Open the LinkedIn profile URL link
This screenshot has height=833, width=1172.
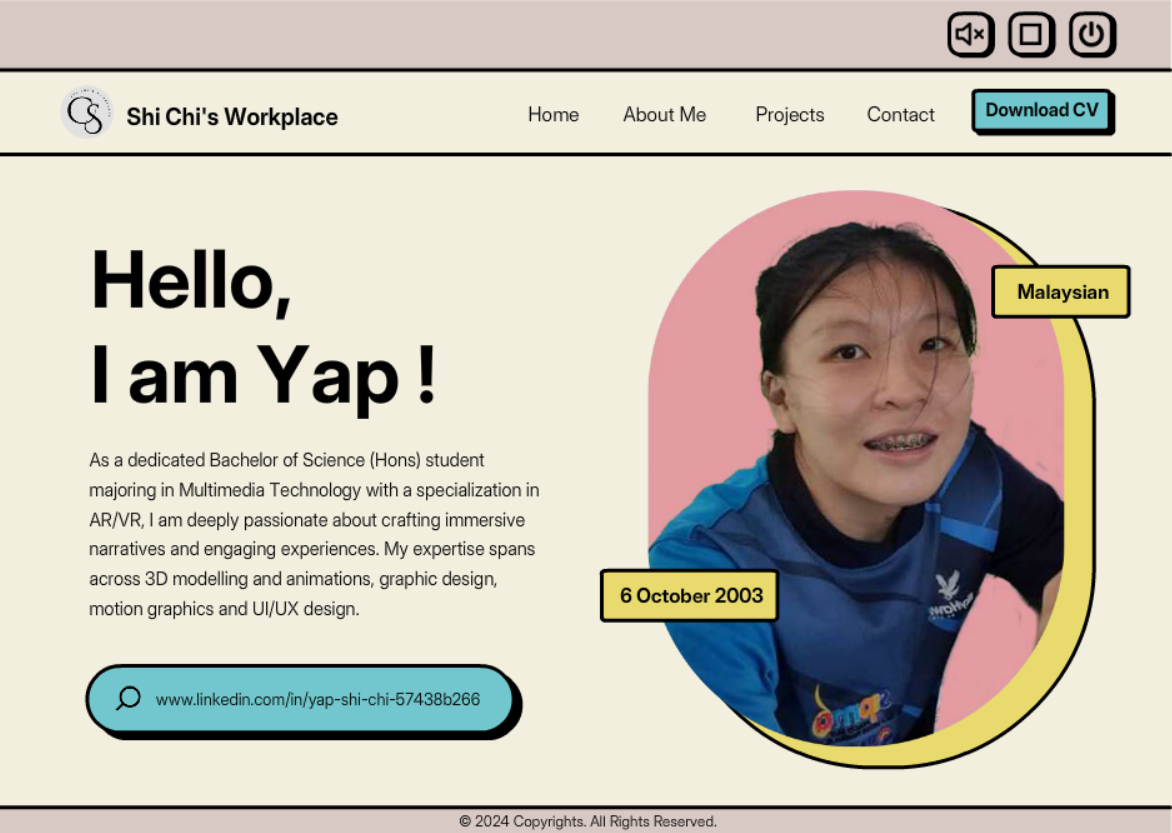coord(318,699)
